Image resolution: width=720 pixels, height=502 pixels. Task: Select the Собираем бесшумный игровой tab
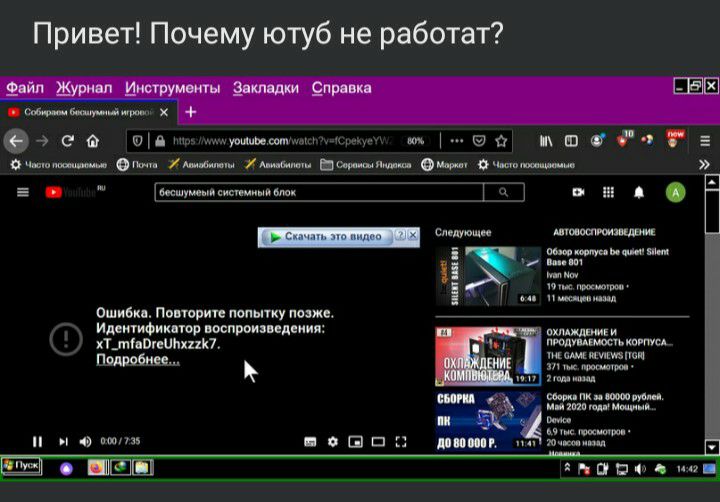point(87,112)
